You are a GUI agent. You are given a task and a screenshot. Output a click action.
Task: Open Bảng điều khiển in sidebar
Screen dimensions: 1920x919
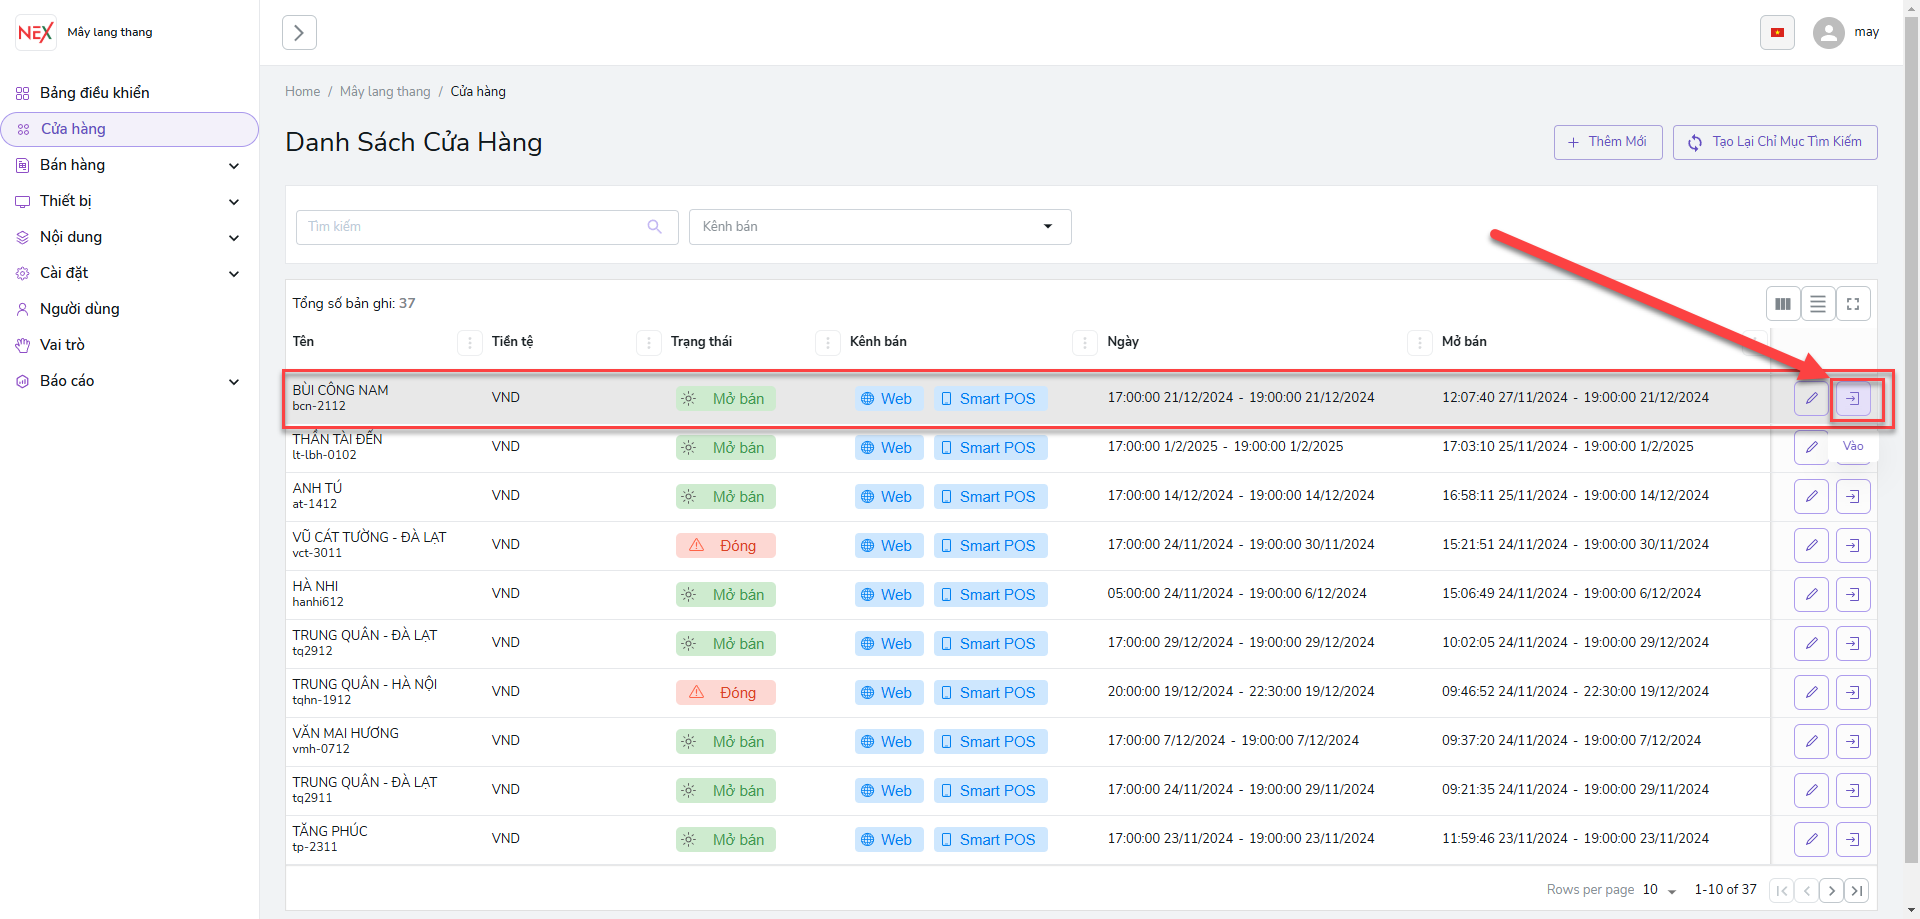pos(94,93)
